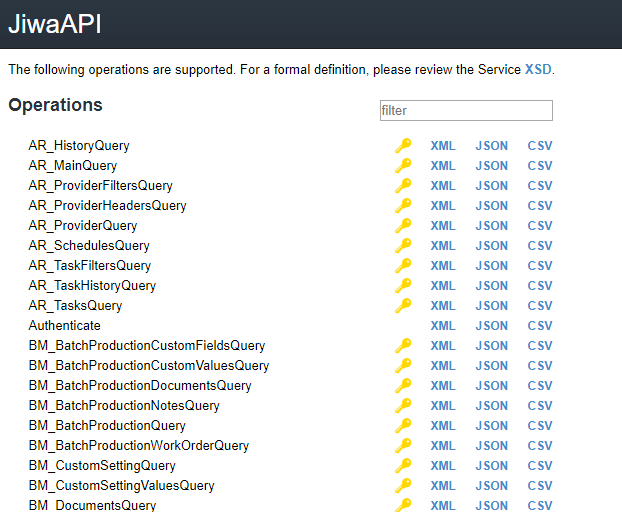Click key icon for AR_TaskHistoryQuery

403,286
